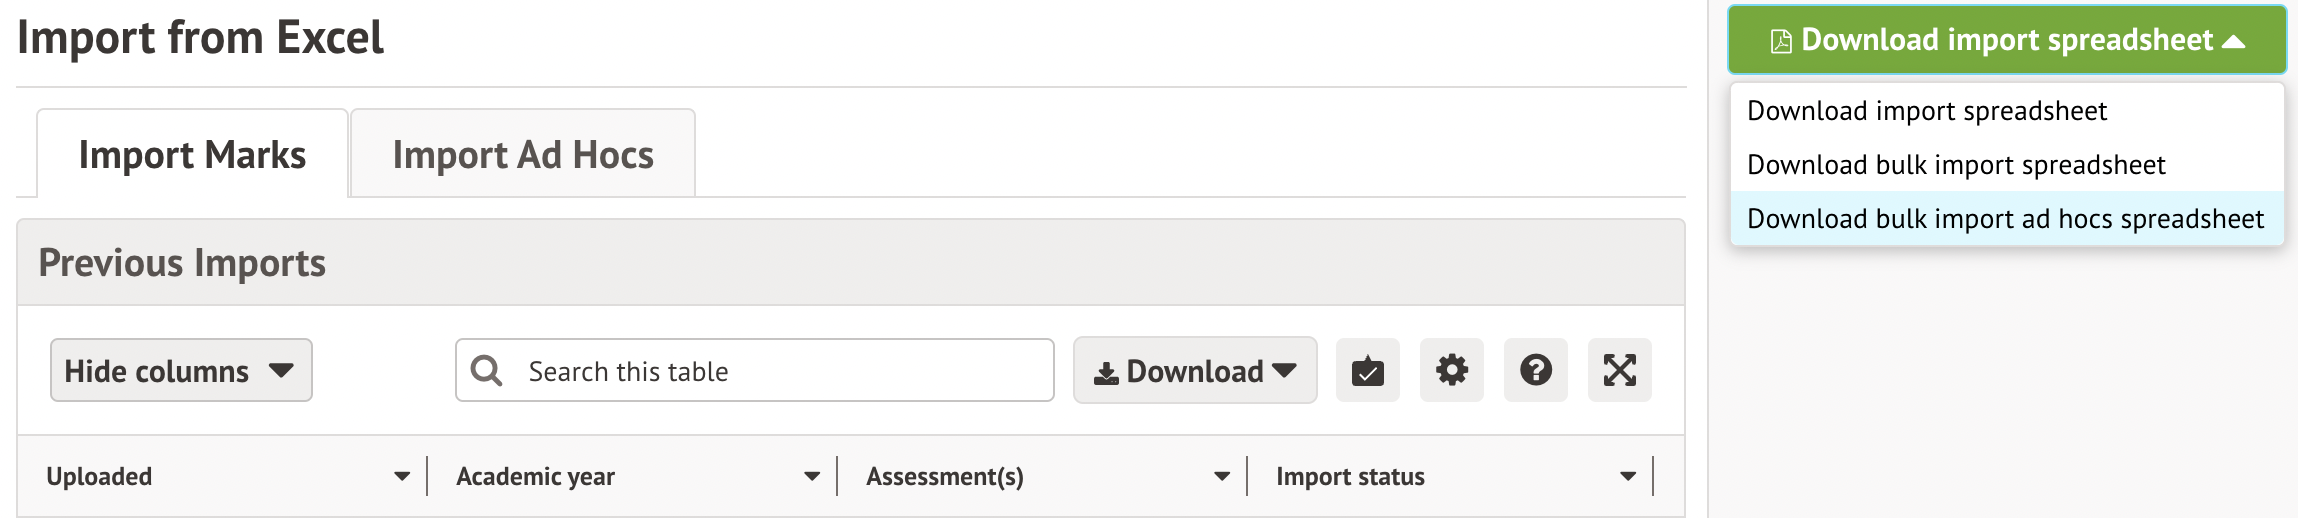Open table settings gear icon
This screenshot has height=518, width=2298.
point(1451,371)
